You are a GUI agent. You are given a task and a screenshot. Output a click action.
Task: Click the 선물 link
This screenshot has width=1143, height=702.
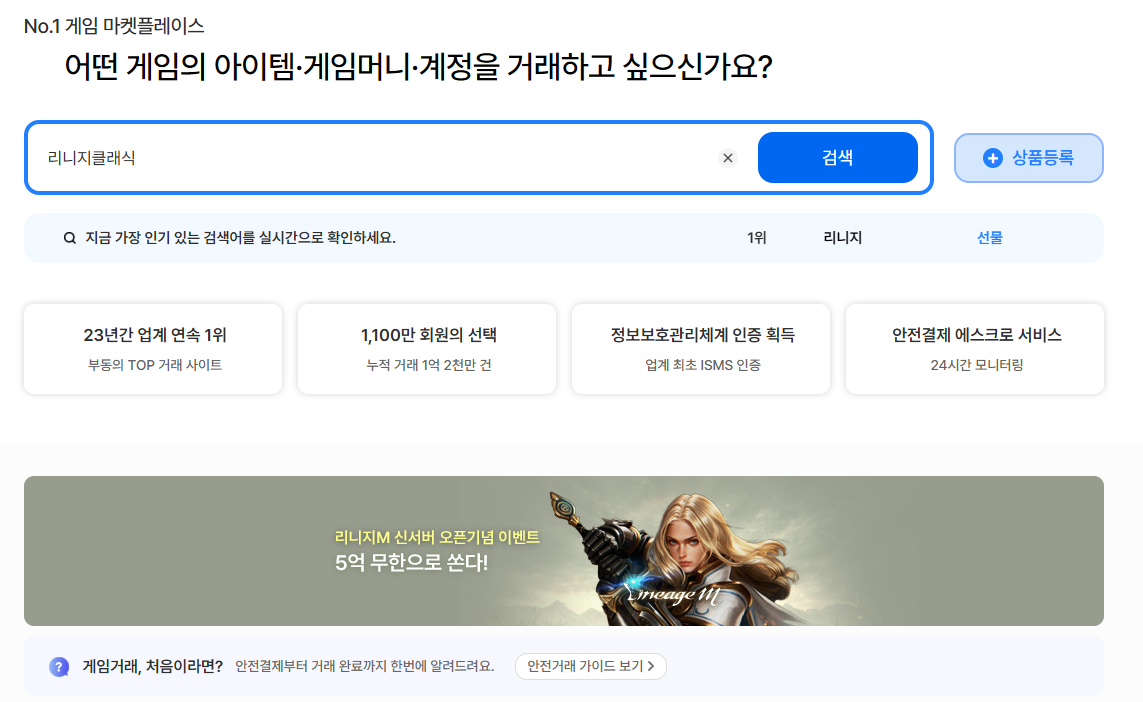tap(989, 238)
